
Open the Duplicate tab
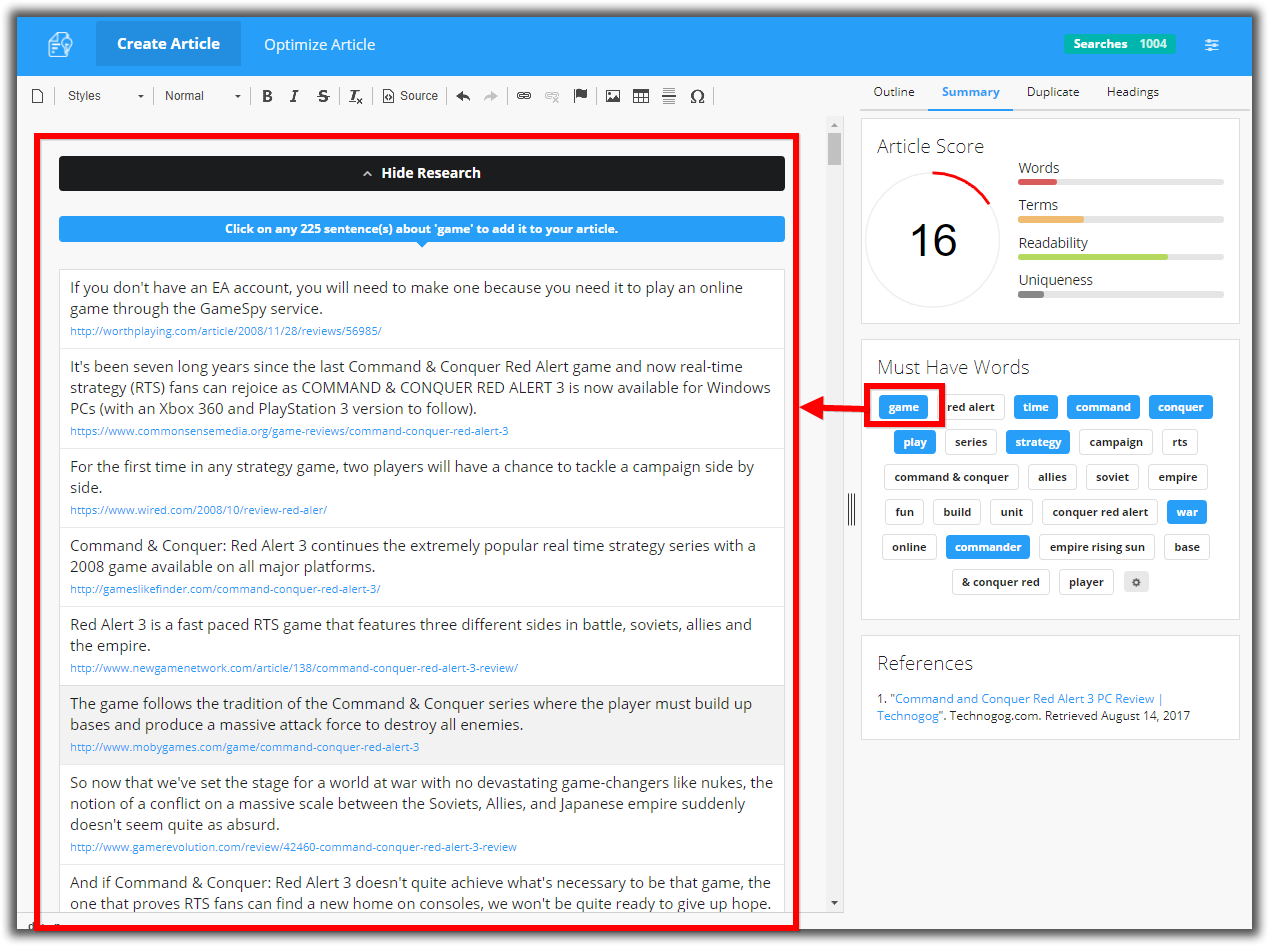coord(1053,92)
